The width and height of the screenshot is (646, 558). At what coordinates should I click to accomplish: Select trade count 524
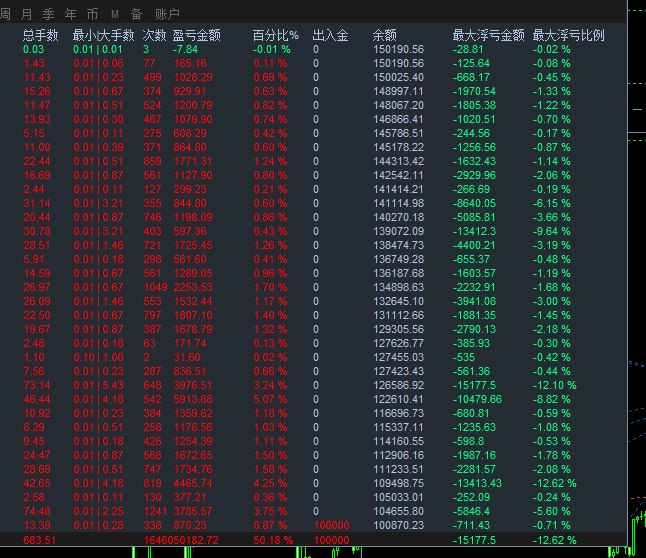[152, 106]
